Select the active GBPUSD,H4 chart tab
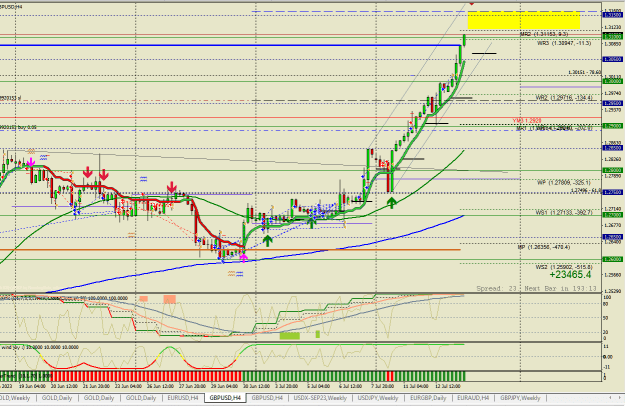625x406 pixels. pyautogui.click(x=225, y=398)
